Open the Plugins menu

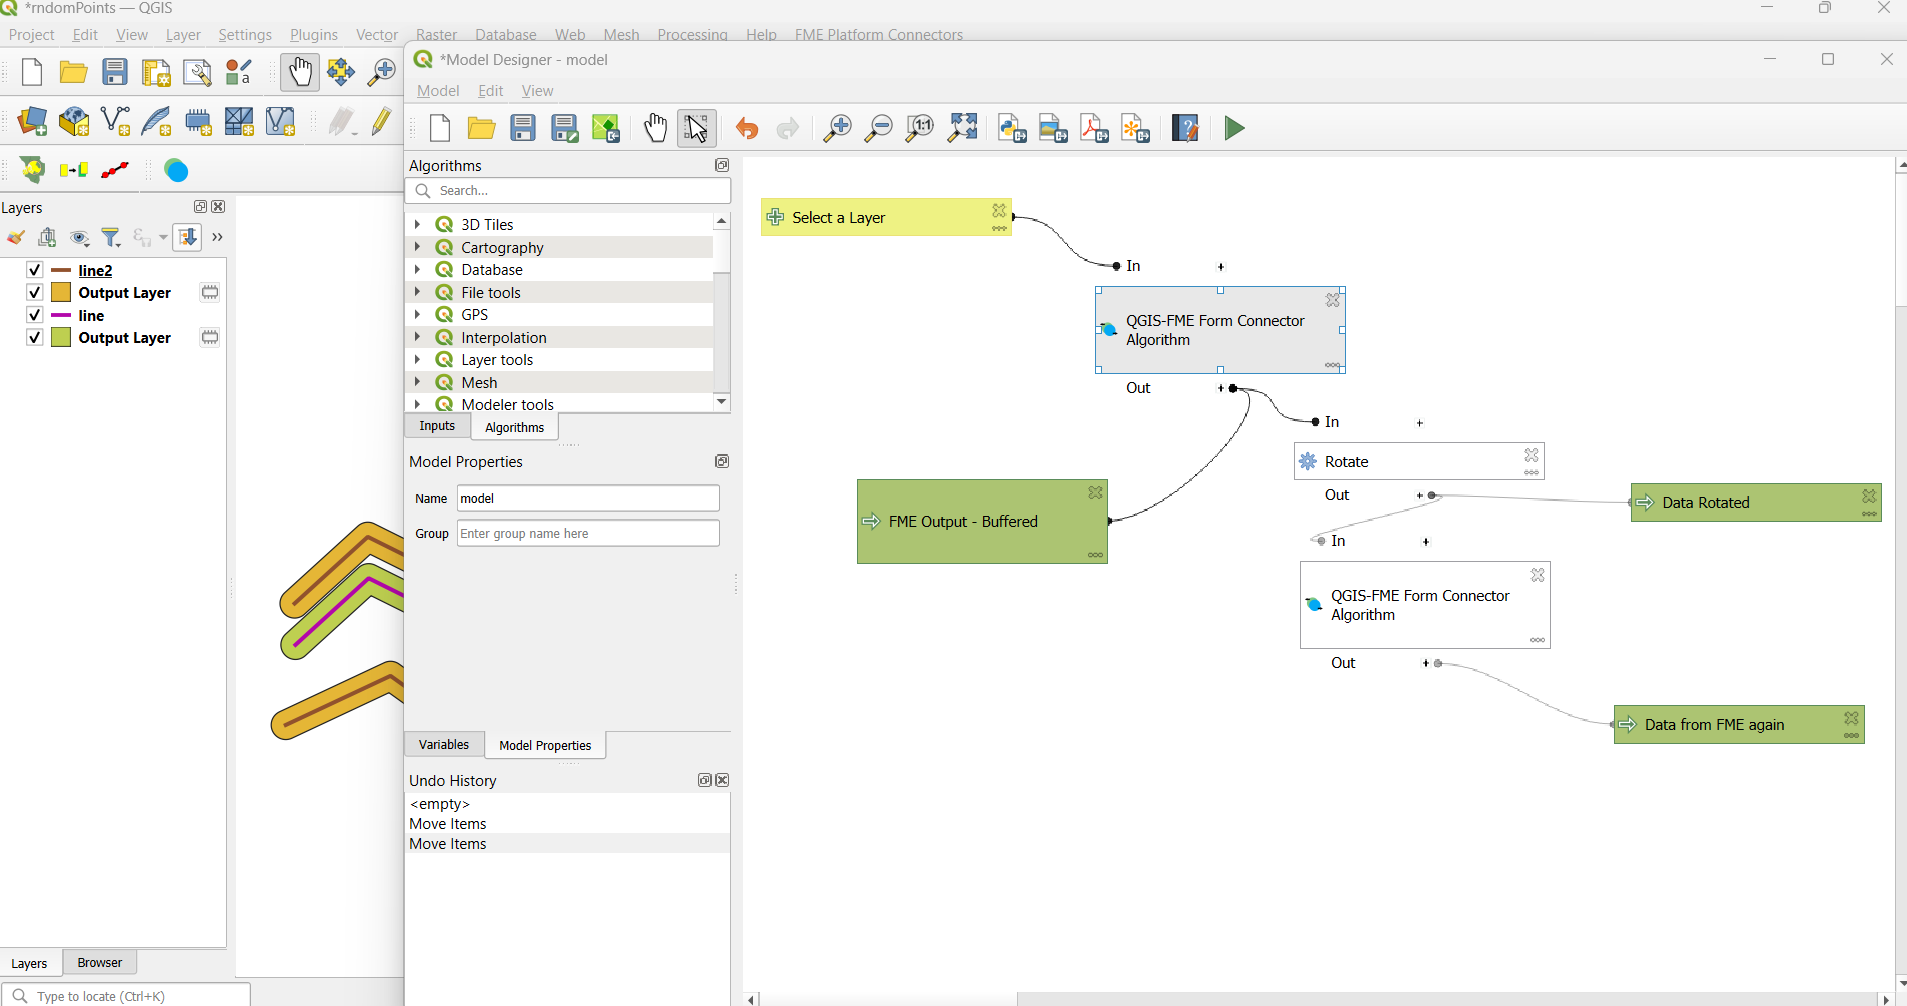[x=314, y=34]
